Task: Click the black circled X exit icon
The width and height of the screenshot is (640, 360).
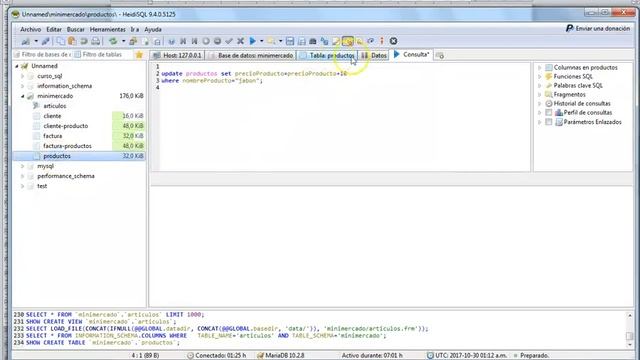Action: coord(393,41)
